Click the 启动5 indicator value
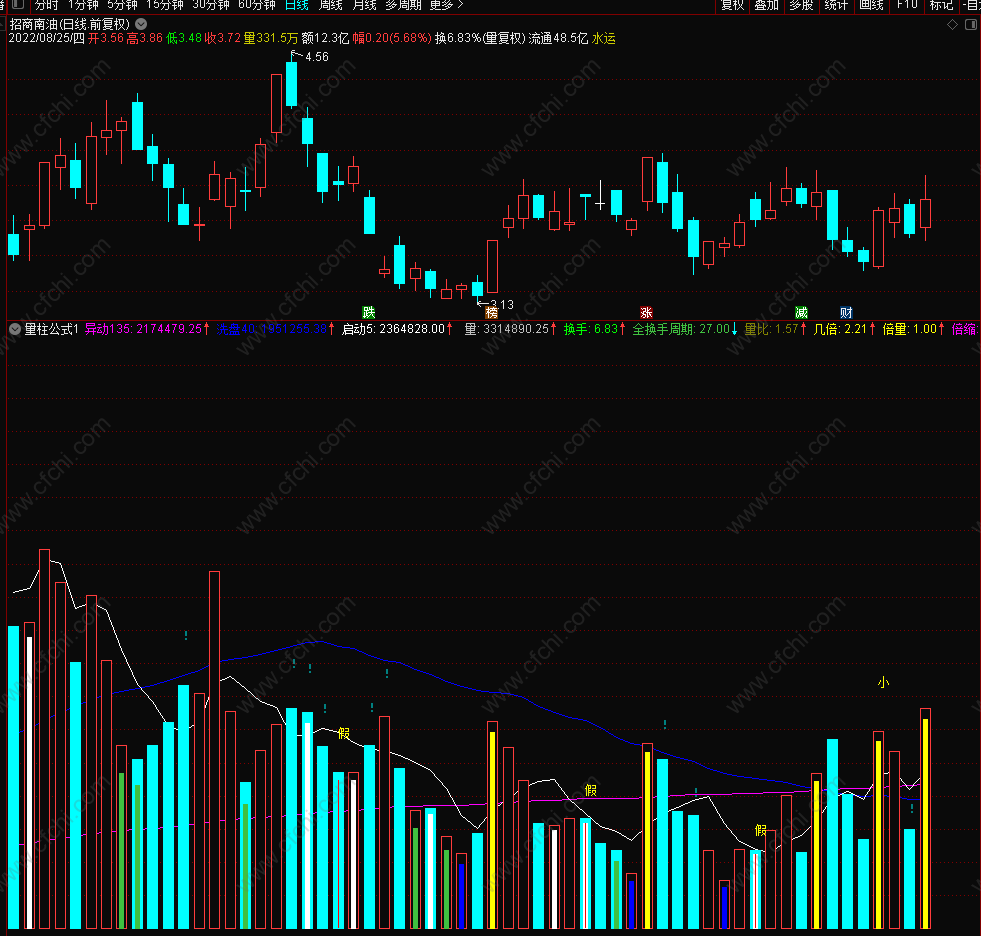981x936 pixels. coord(393,328)
